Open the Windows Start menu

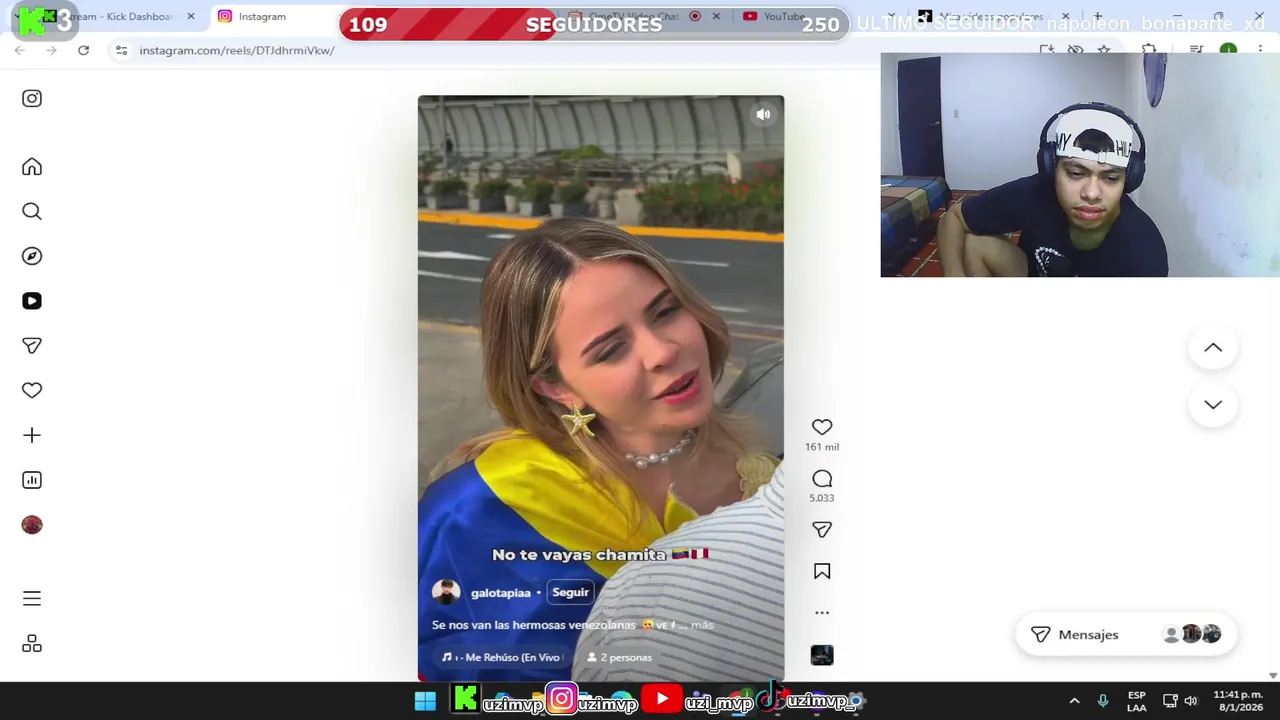pos(425,701)
